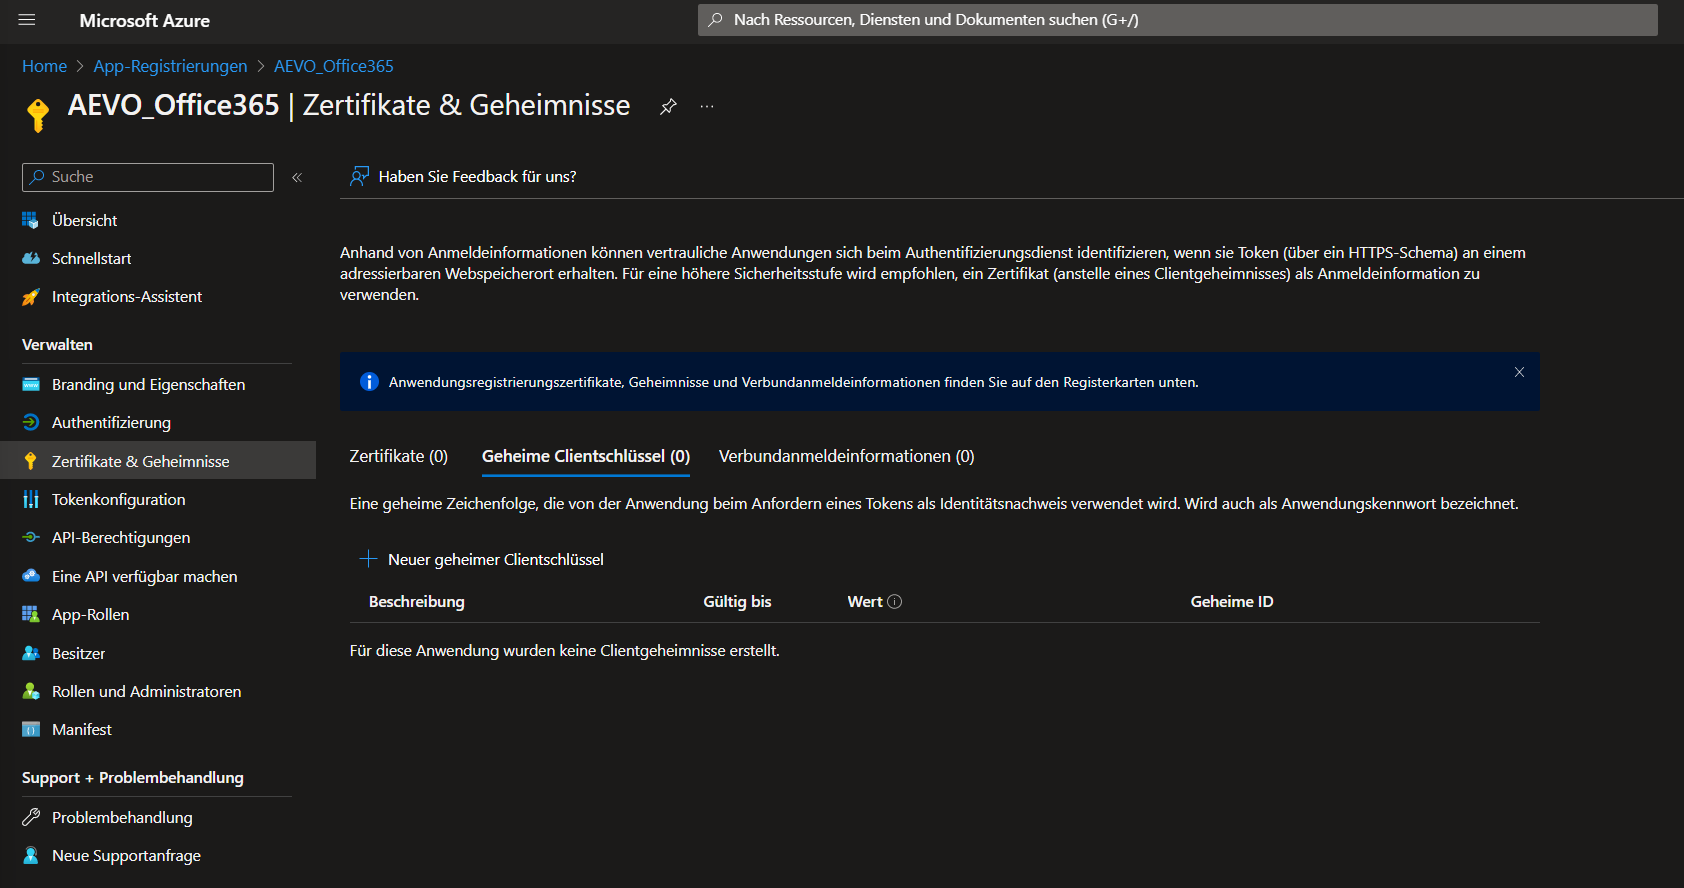The width and height of the screenshot is (1684, 888).
Task: Click AEVO_Office365 breadcrumb link
Action: point(334,66)
